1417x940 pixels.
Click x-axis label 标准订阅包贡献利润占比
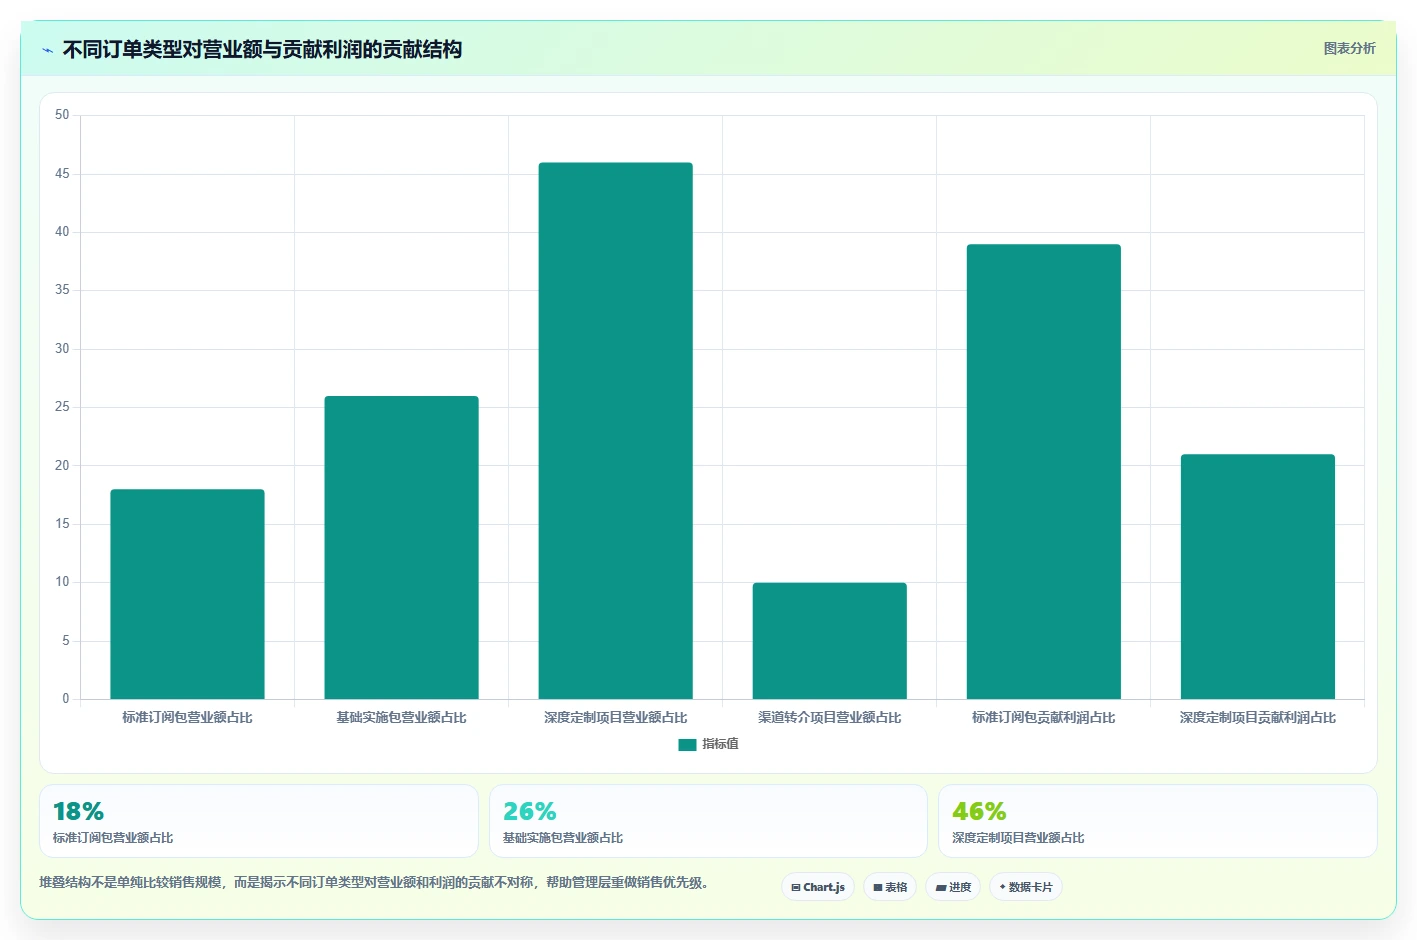pyautogui.click(x=1043, y=718)
